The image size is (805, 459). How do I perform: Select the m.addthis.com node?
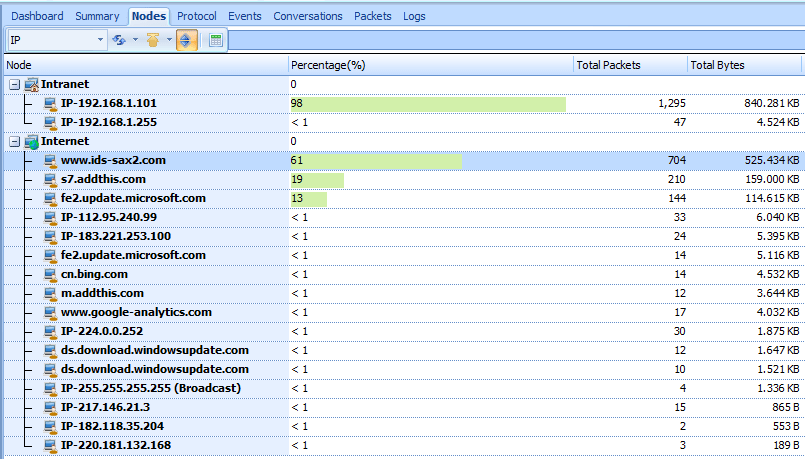point(102,293)
